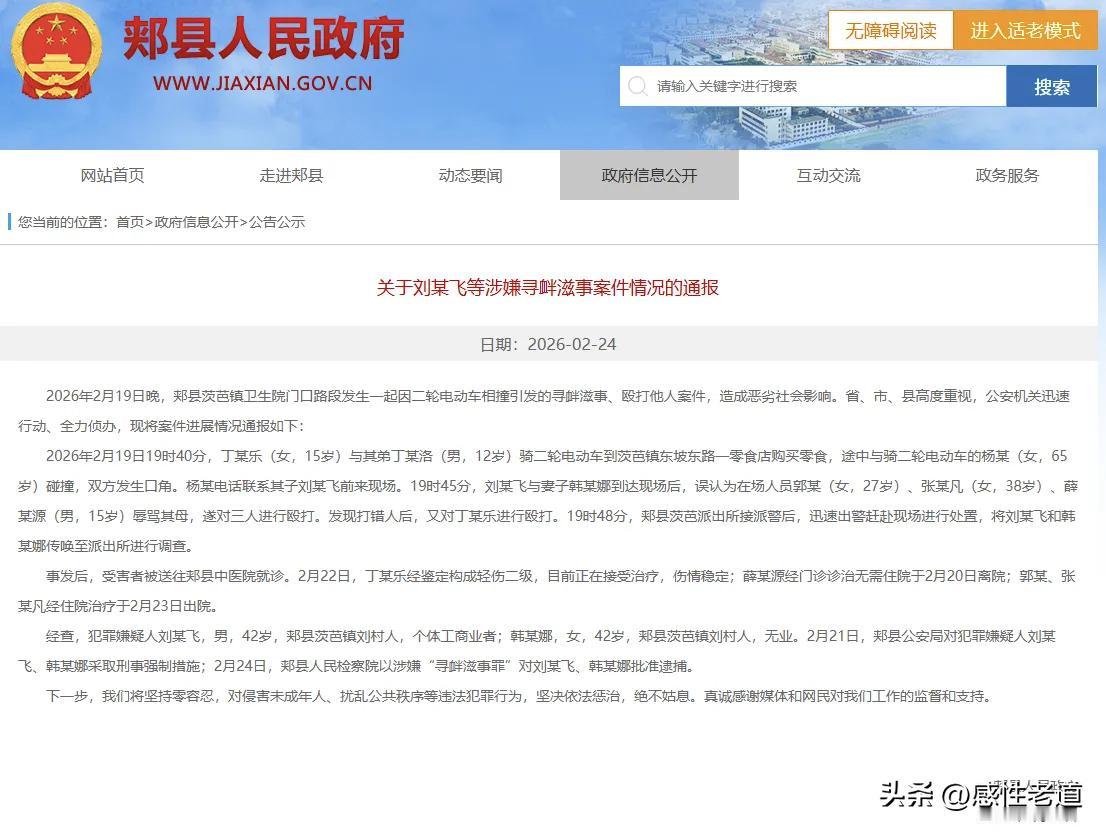Screen dimensions: 1106x832
Task: Click the 您当前的位置 label
Action: [x=64, y=222]
